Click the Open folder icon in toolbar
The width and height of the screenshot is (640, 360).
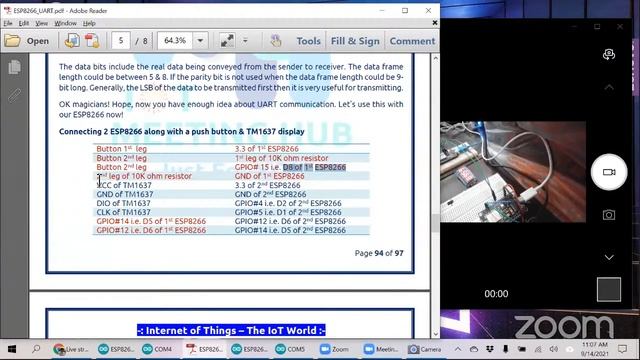(x=13, y=41)
